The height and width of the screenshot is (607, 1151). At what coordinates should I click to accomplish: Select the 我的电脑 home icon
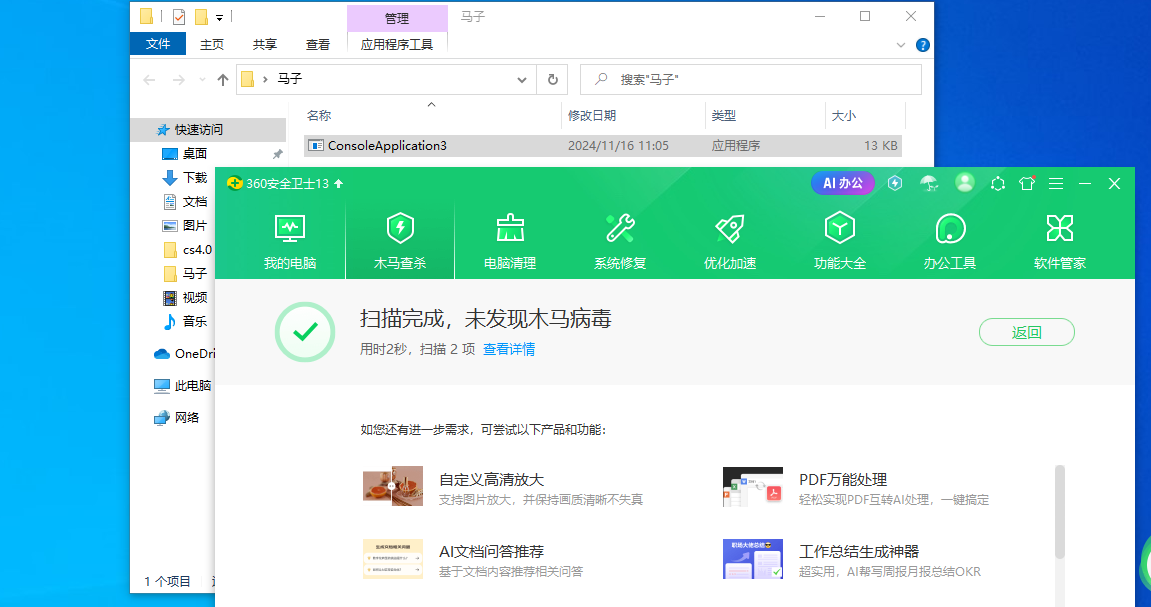(x=289, y=228)
